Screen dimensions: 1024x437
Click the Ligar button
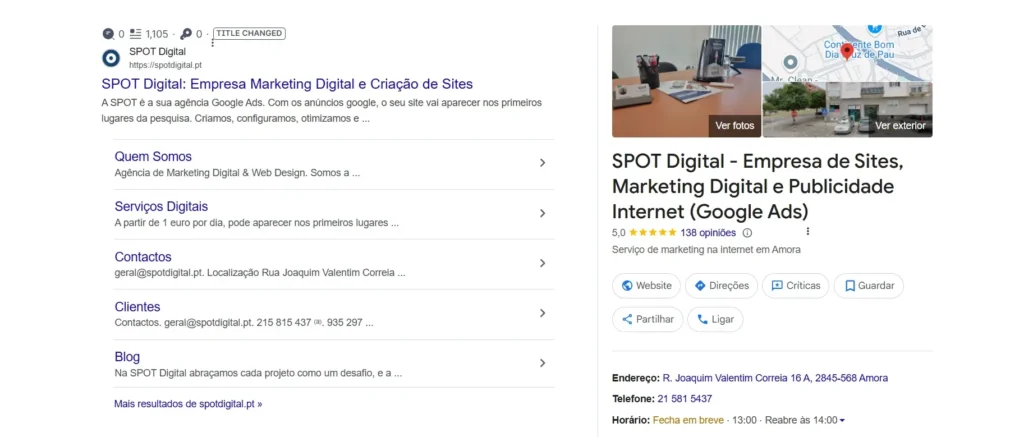pos(715,319)
